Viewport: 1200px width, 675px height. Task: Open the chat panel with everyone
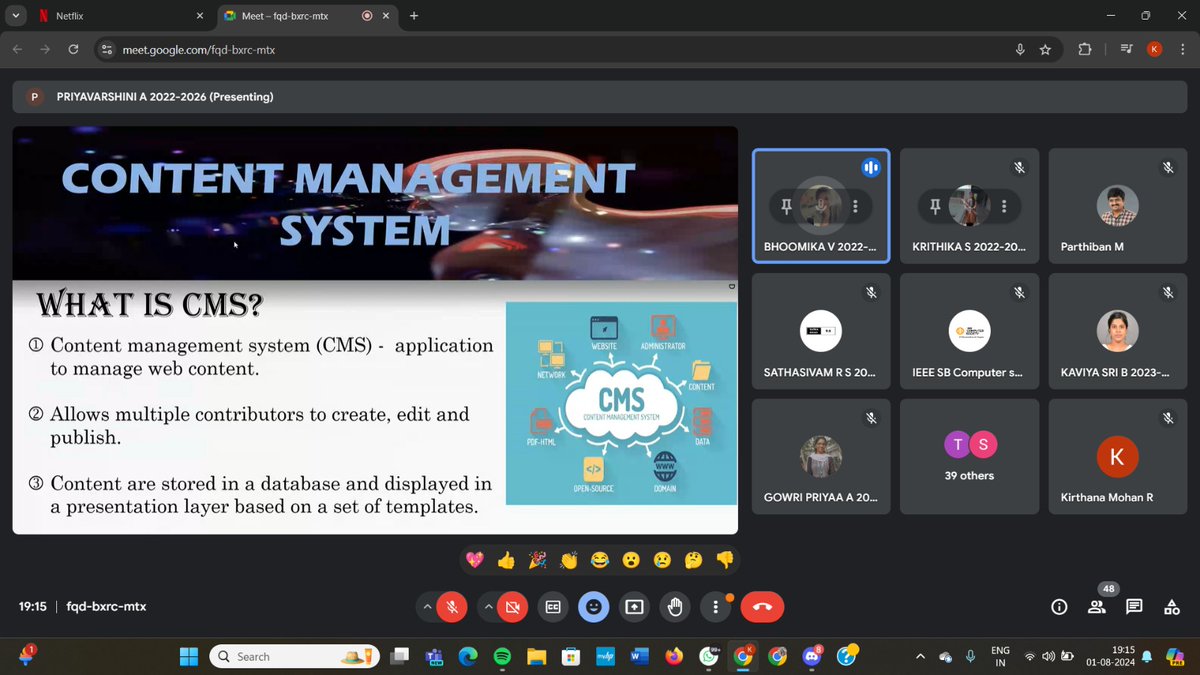(x=1134, y=606)
